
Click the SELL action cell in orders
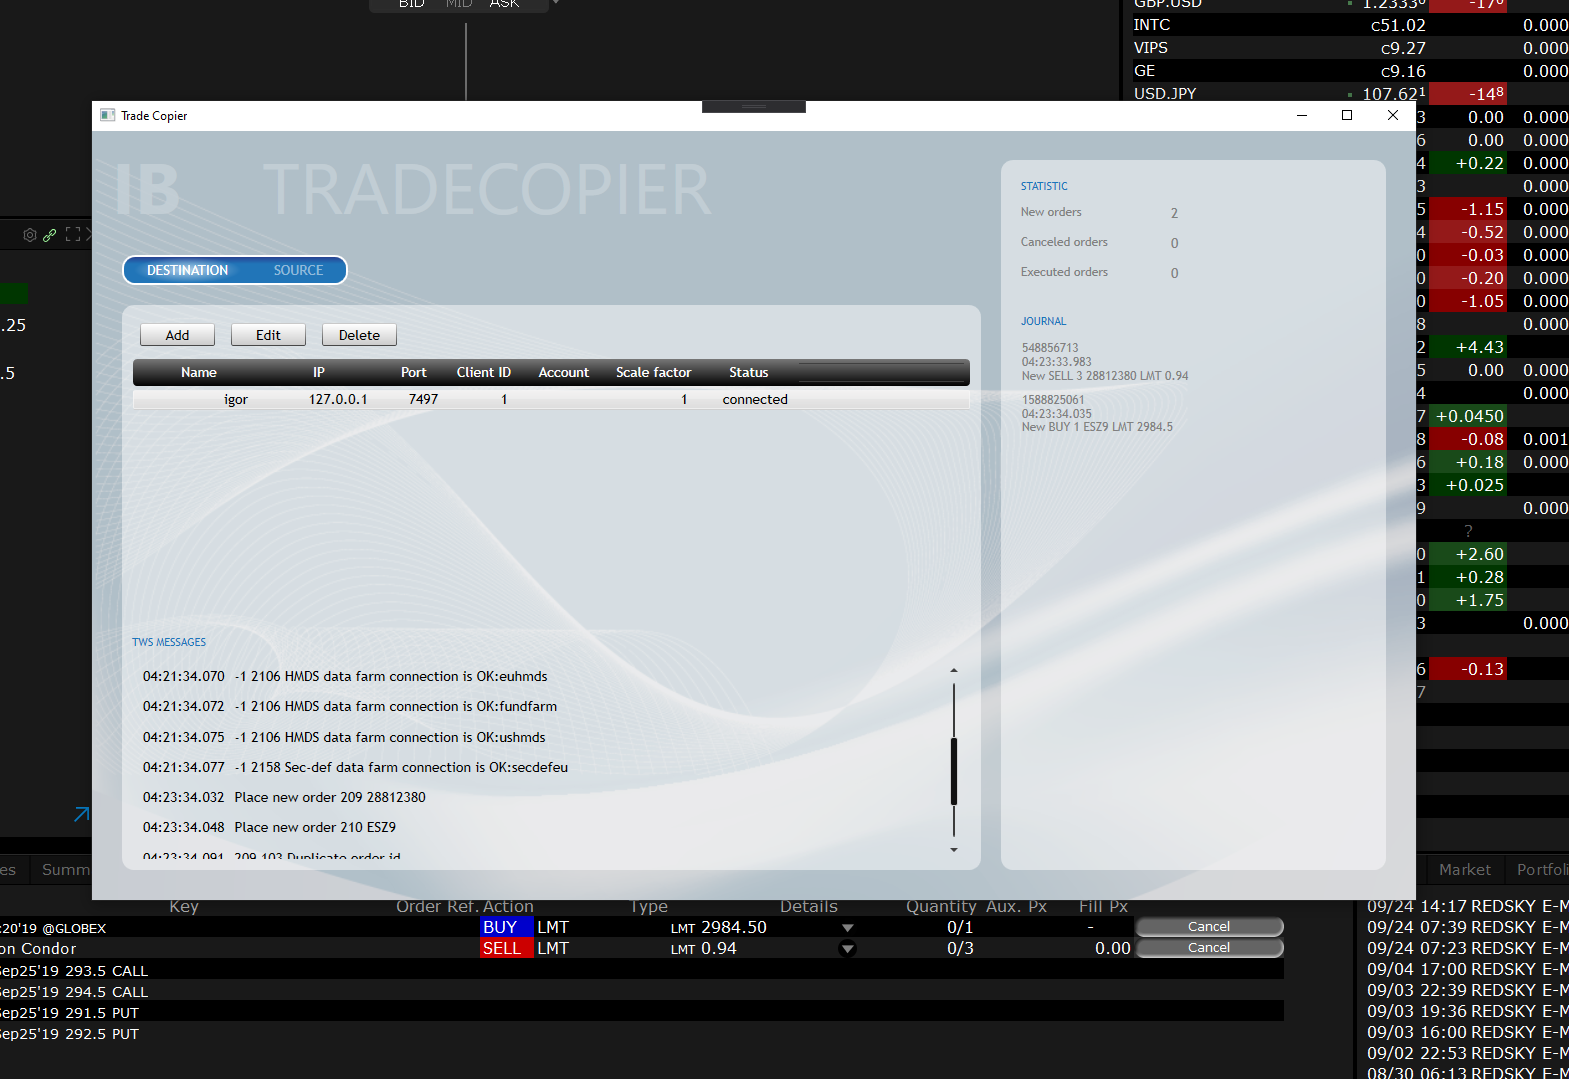506,948
